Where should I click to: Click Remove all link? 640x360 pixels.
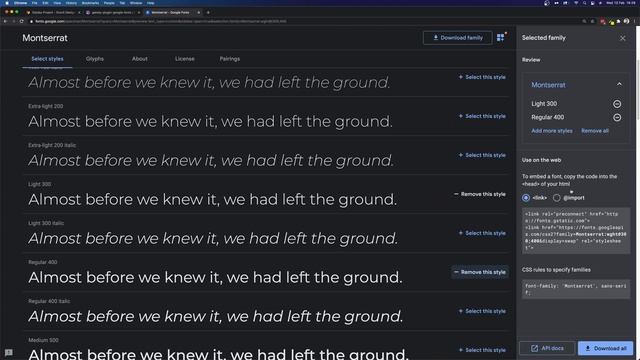pos(595,131)
